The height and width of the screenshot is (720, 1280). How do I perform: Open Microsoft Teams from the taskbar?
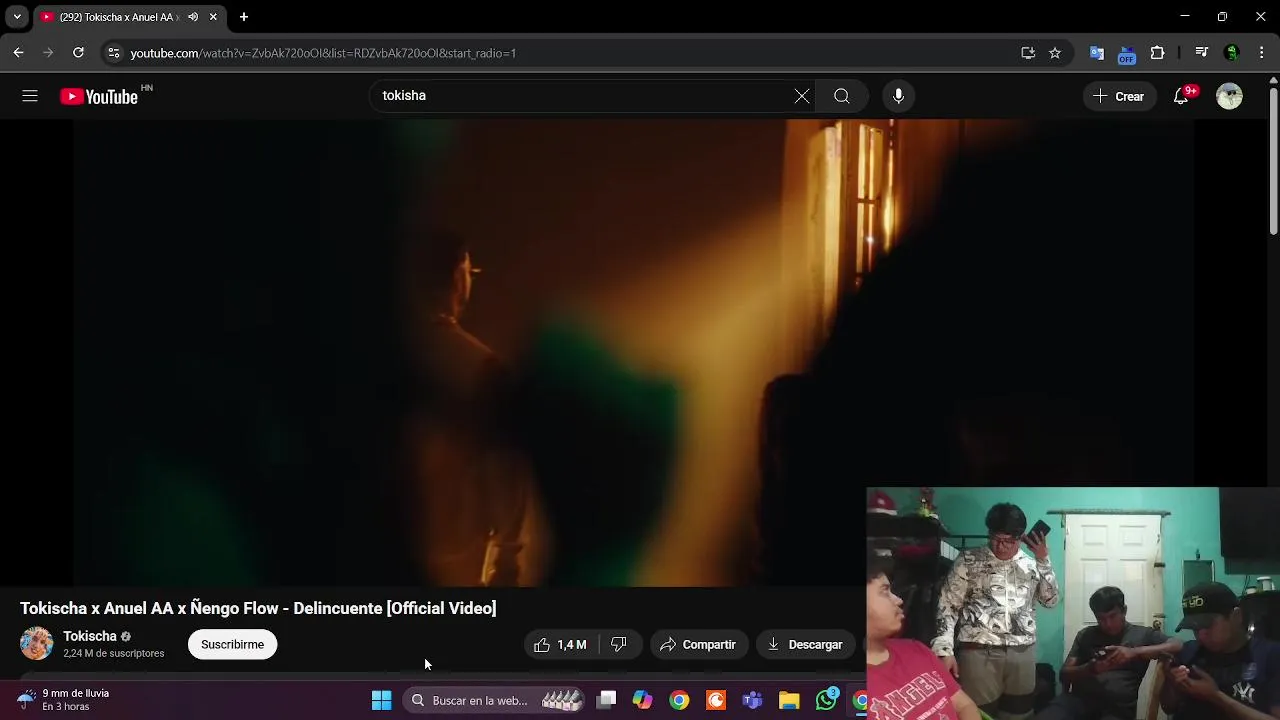(752, 700)
